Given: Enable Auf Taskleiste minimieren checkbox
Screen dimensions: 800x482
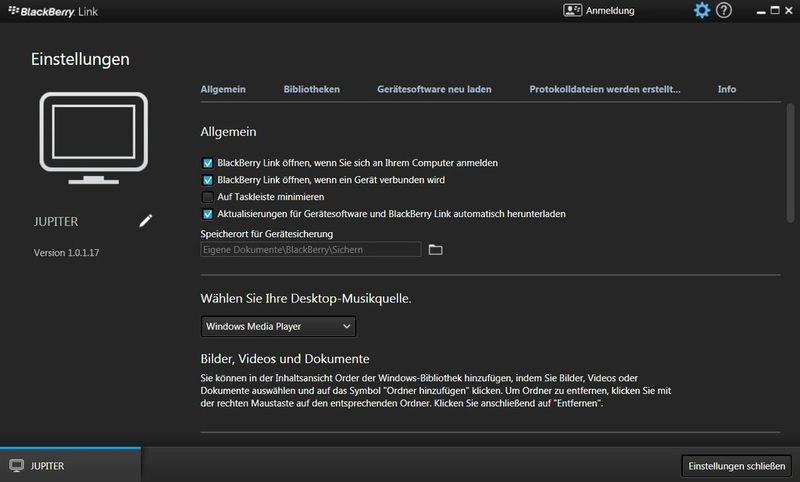Looking at the screenshot, I should pos(207,197).
